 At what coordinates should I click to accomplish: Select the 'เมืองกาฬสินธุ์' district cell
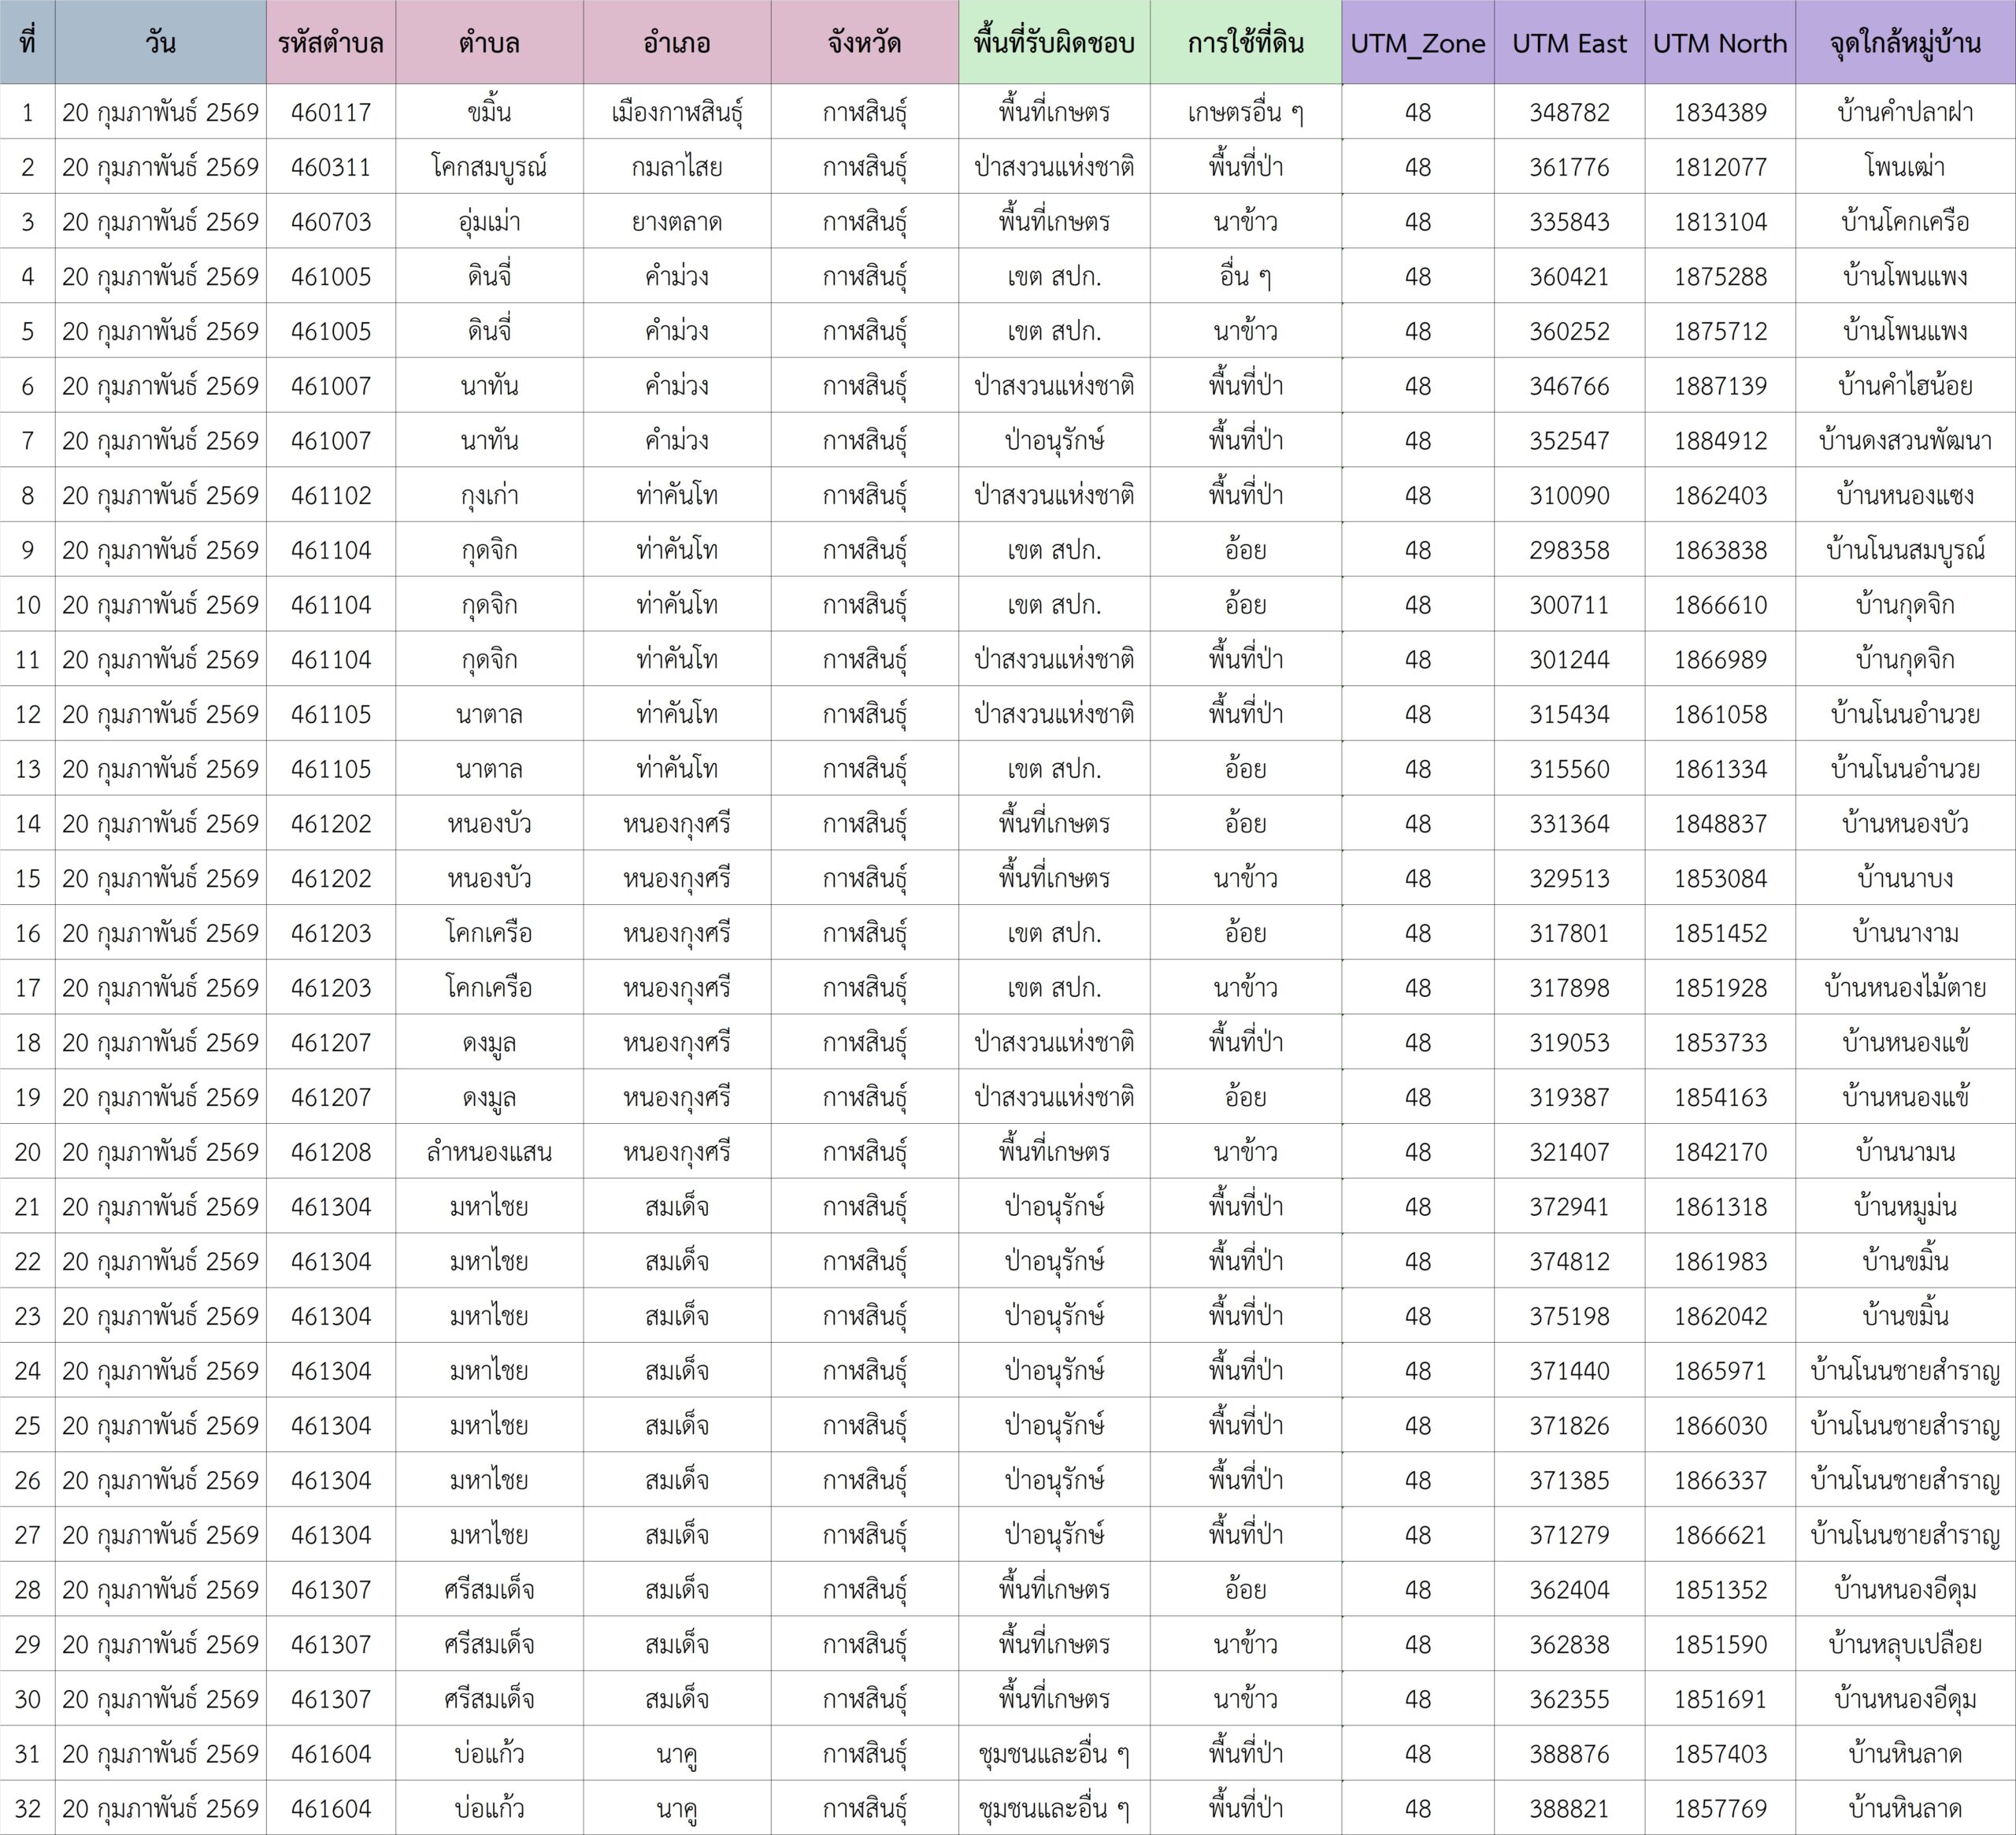pos(677,112)
